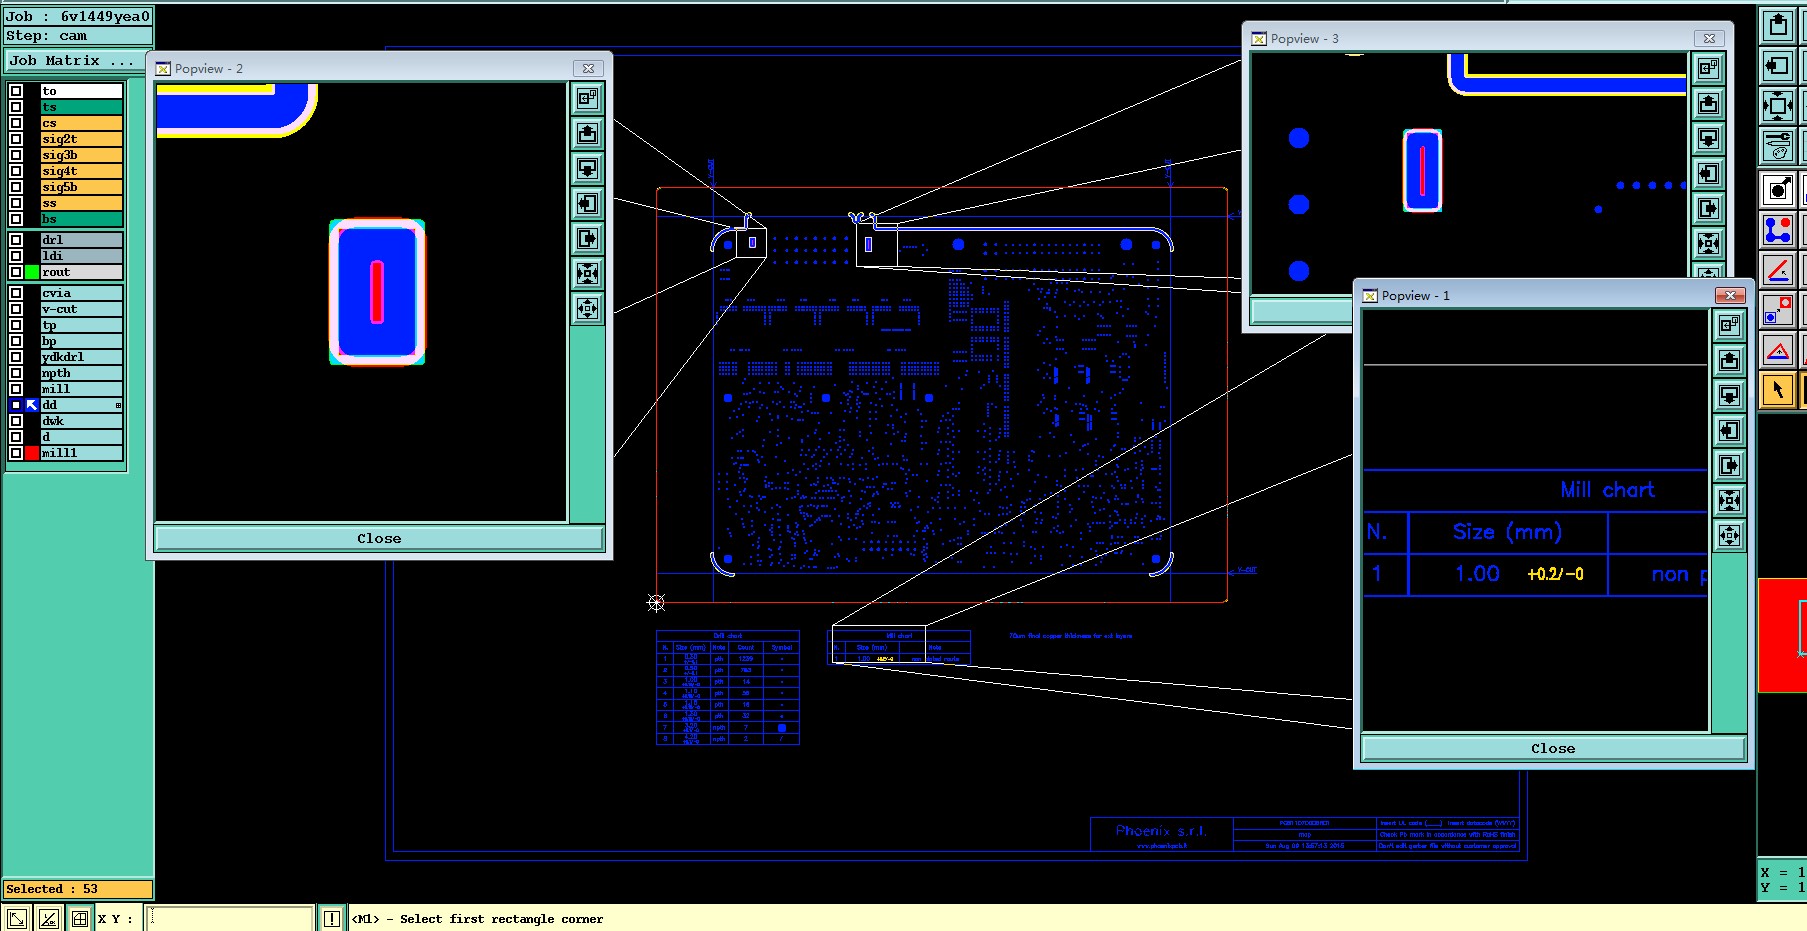Pan right in Popview 3
Image resolution: width=1807 pixels, height=931 pixels.
1709,208
